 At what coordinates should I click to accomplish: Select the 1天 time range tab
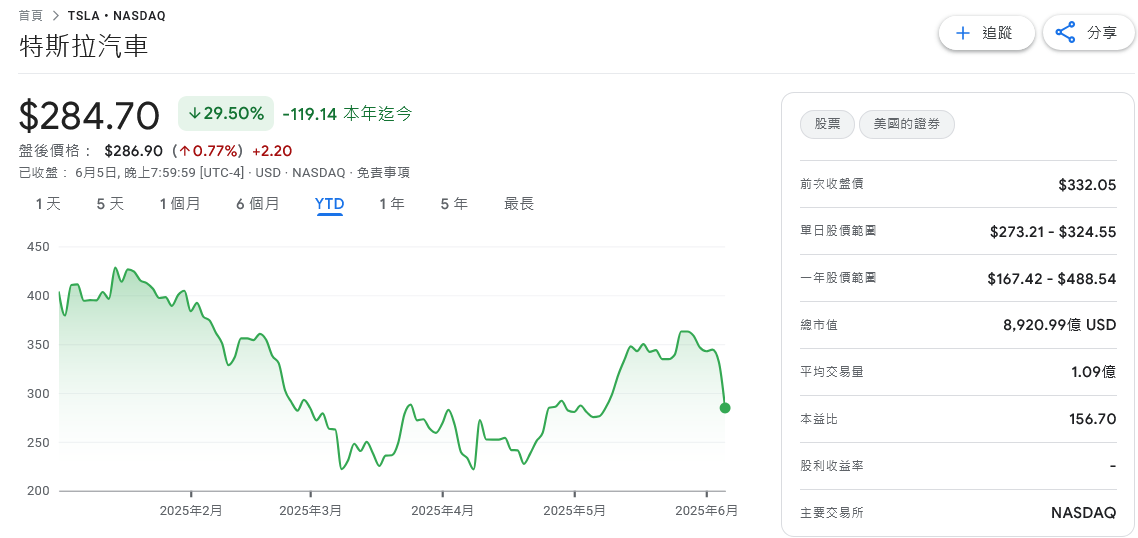pos(49,204)
